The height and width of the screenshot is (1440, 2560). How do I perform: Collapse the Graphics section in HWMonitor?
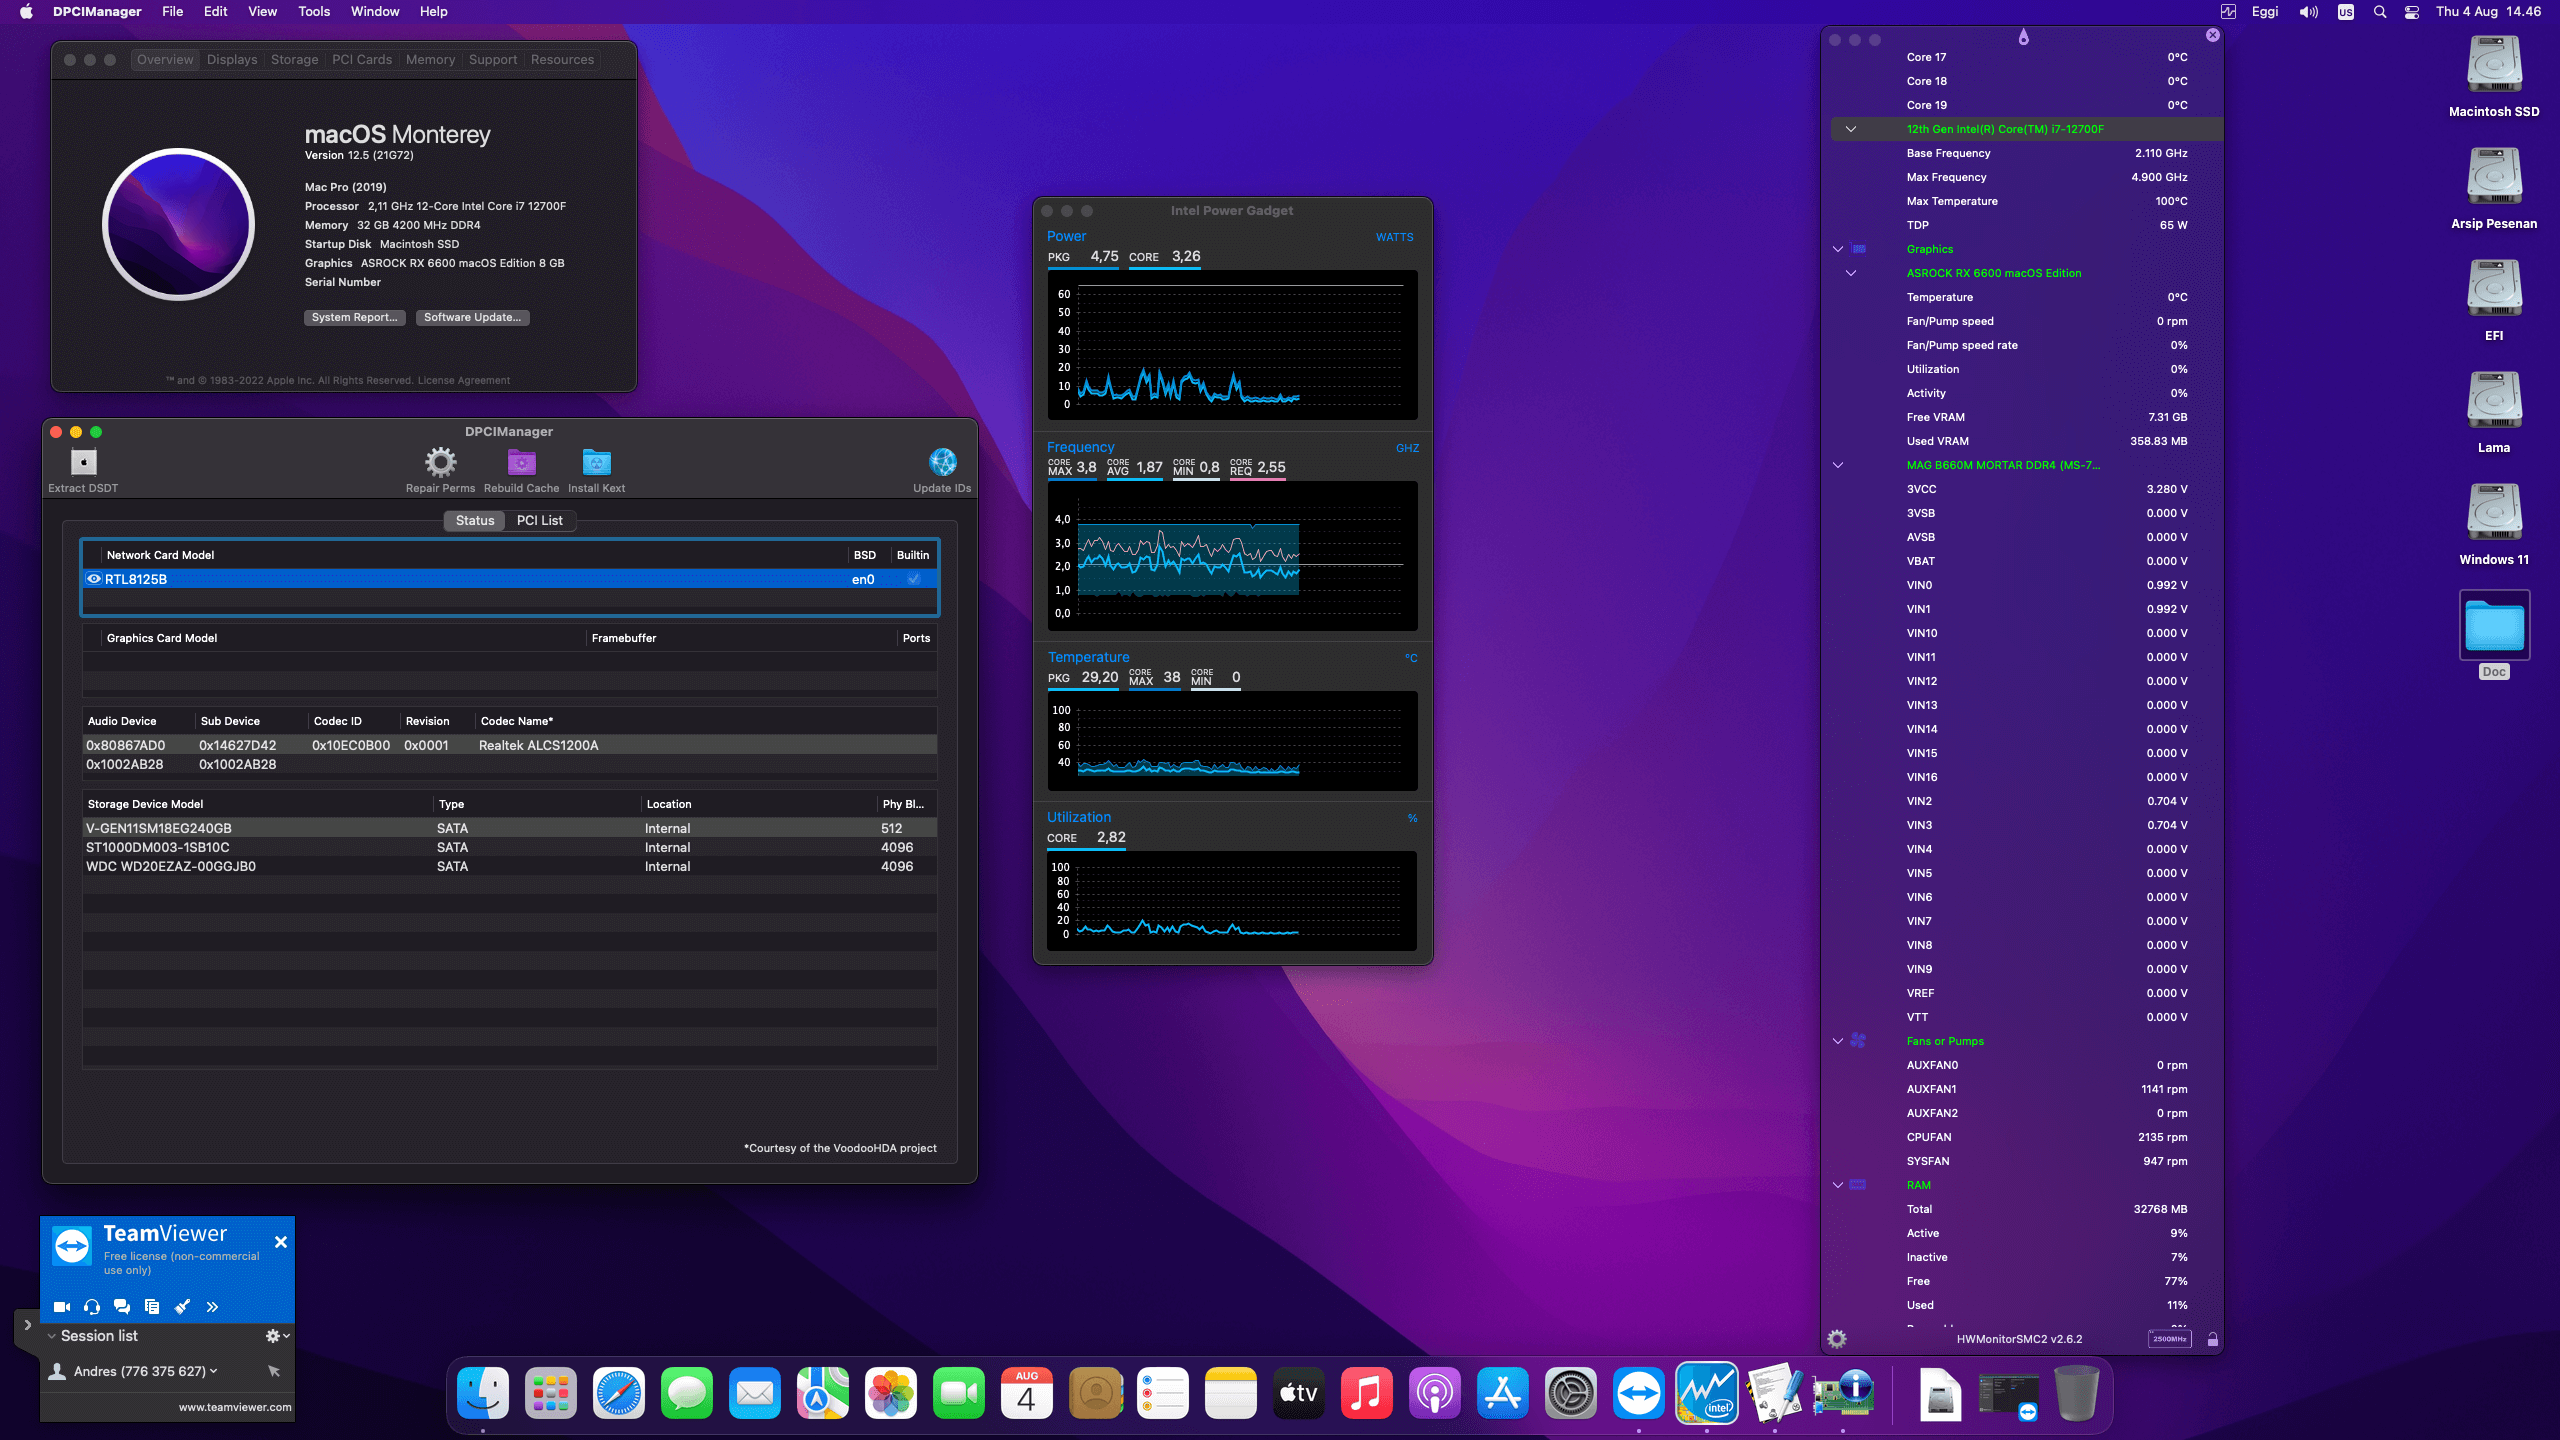click(x=1837, y=249)
